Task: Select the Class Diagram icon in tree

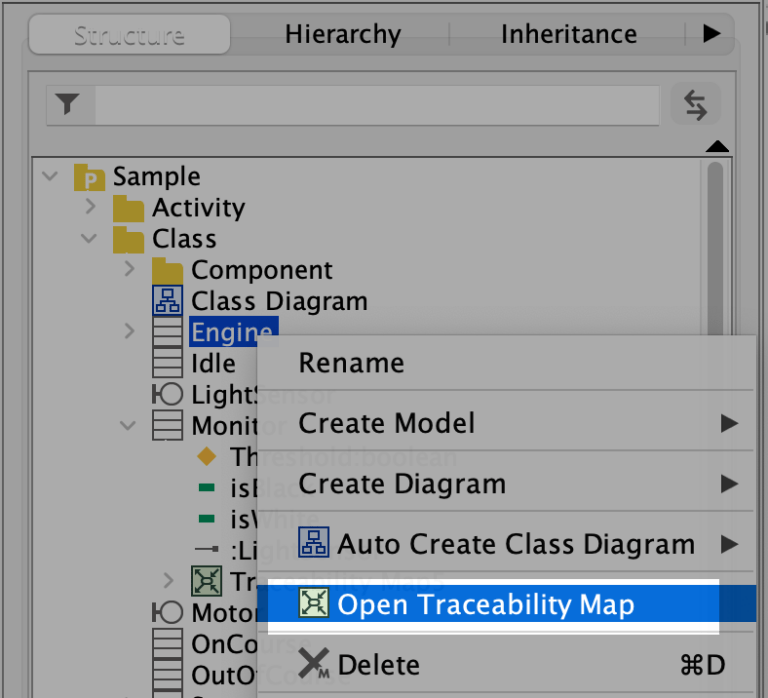Action: click(x=166, y=301)
